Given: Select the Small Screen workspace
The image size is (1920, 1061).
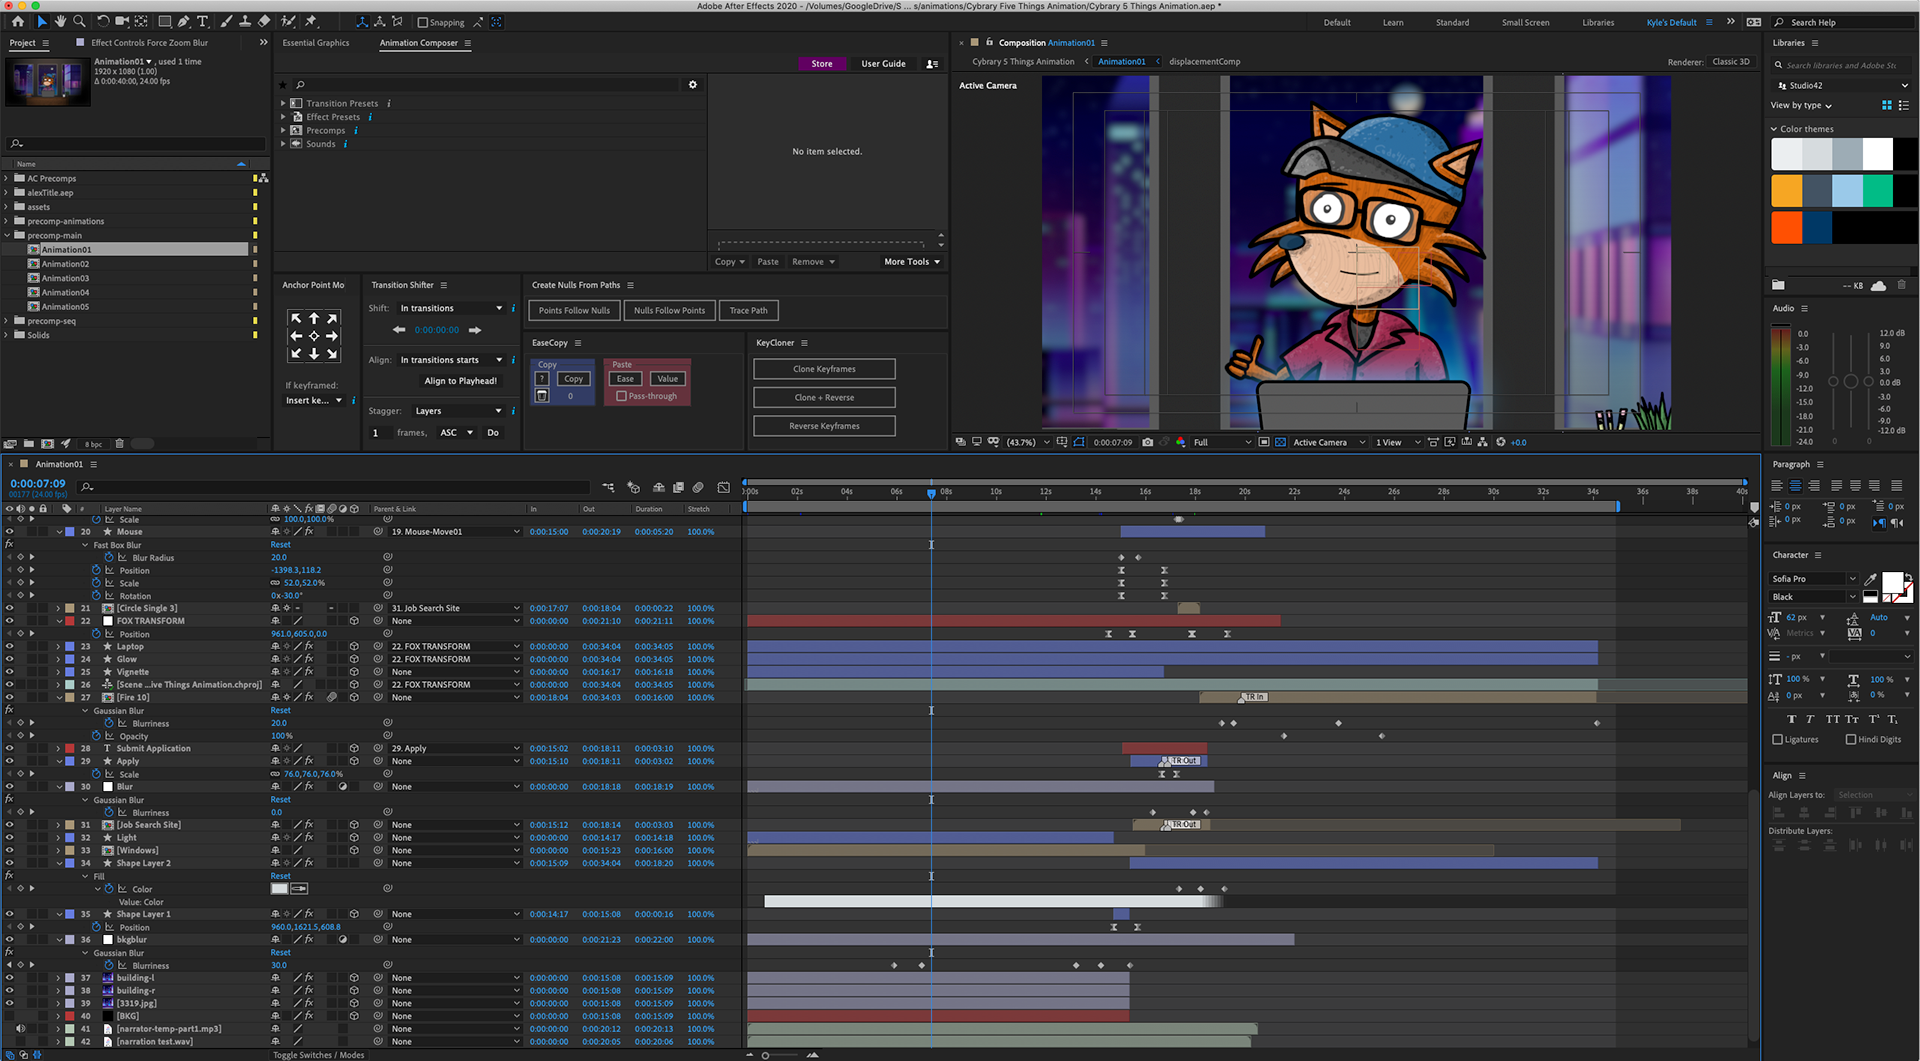Looking at the screenshot, I should tap(1525, 22).
